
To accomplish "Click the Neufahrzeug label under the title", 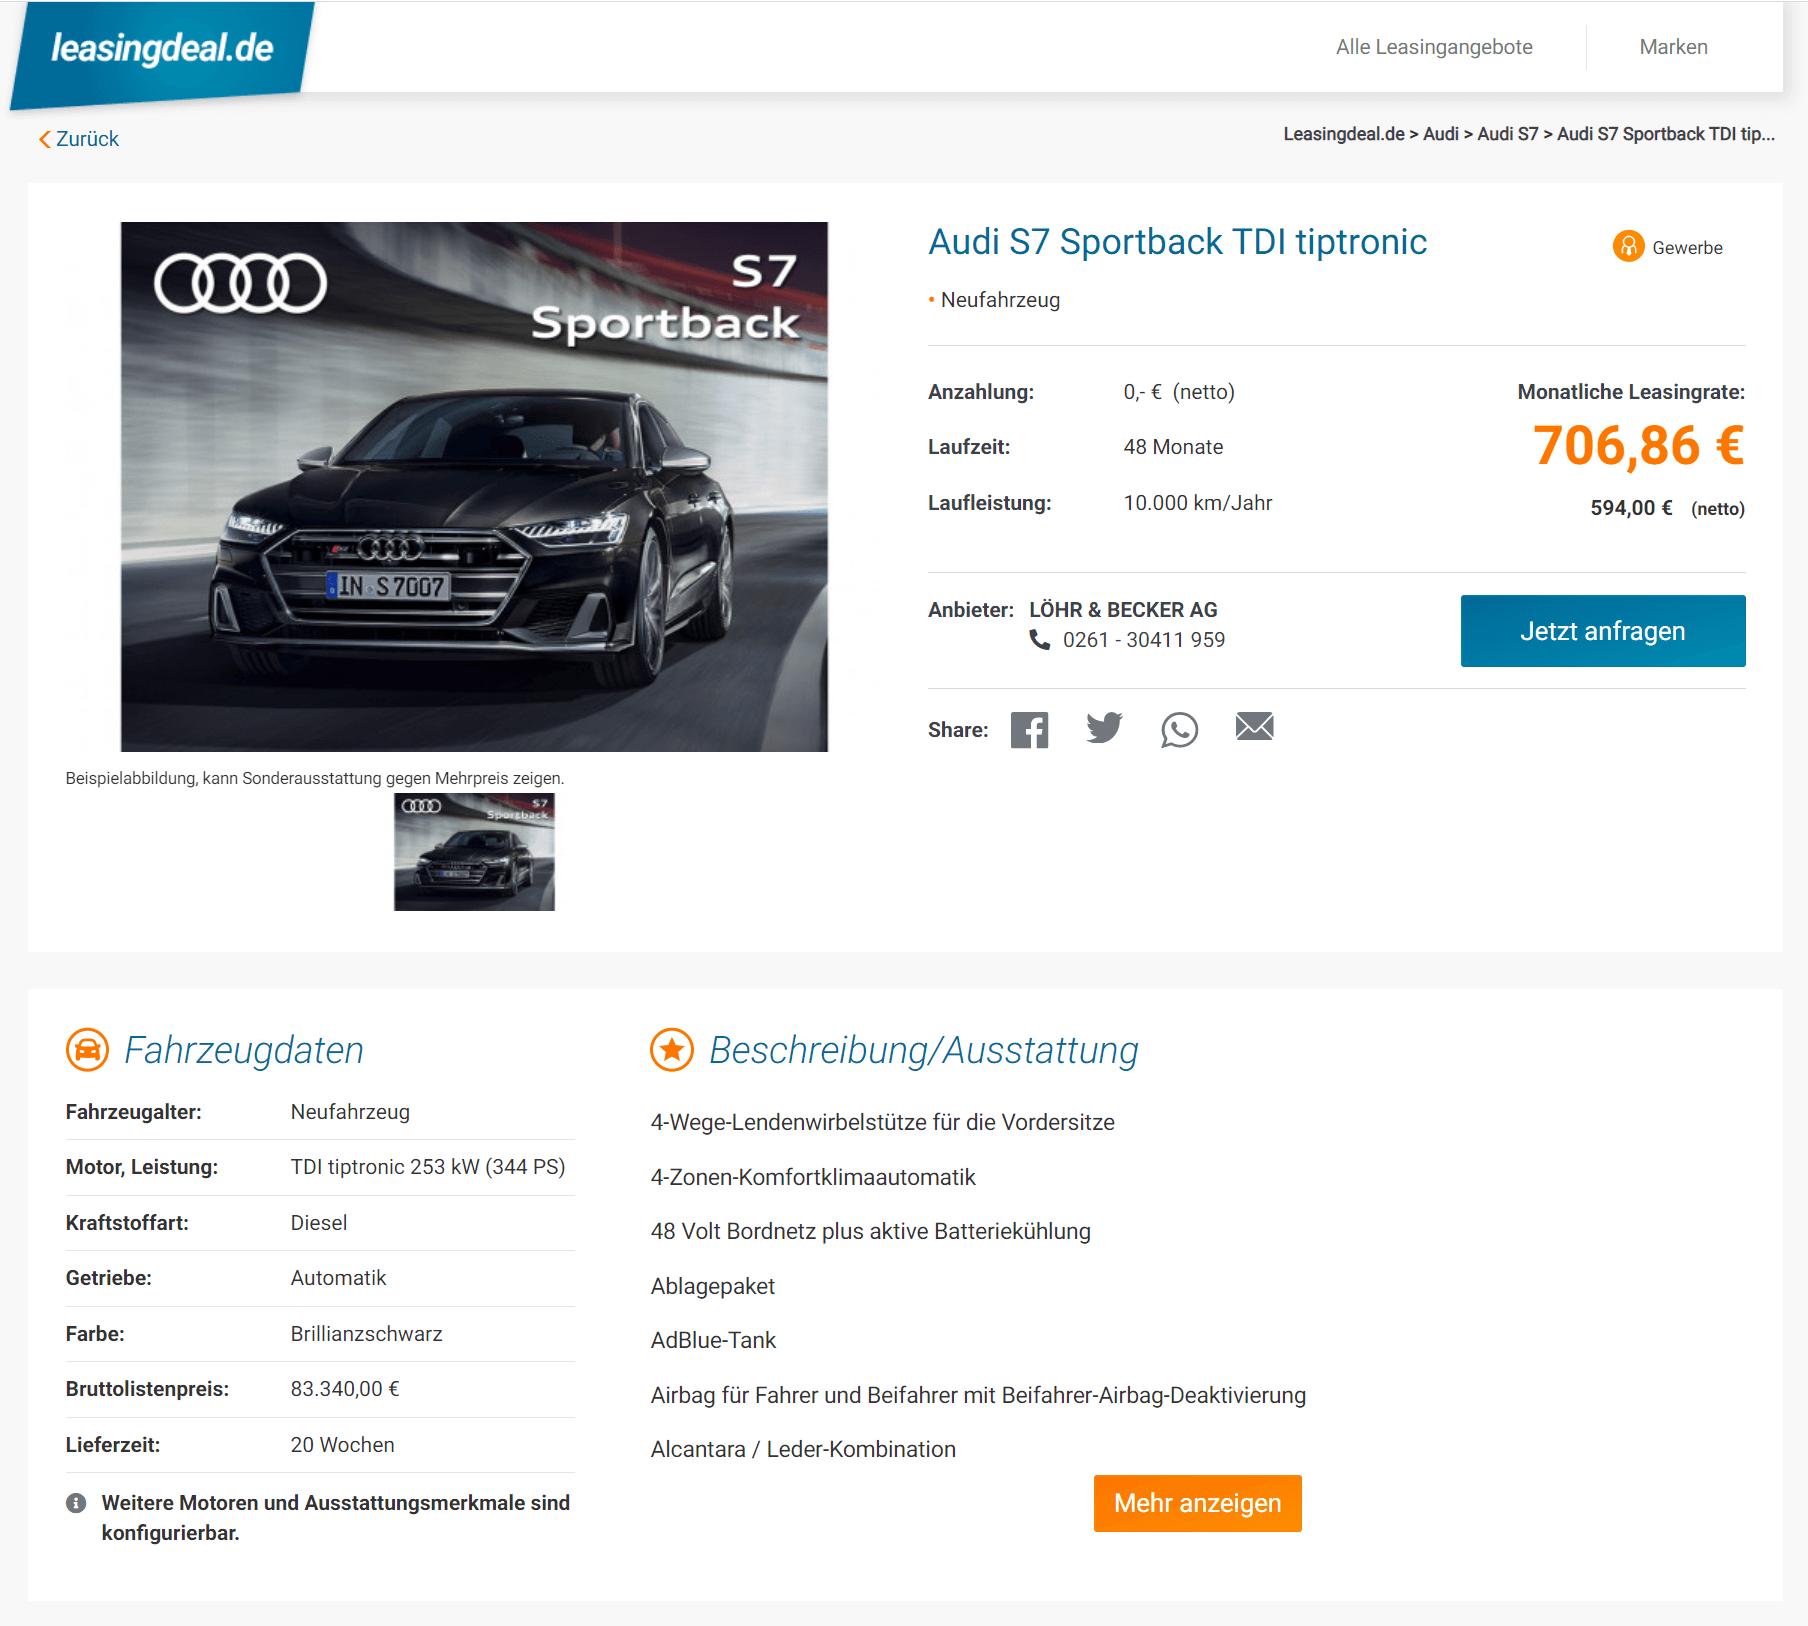I will 1000,300.
